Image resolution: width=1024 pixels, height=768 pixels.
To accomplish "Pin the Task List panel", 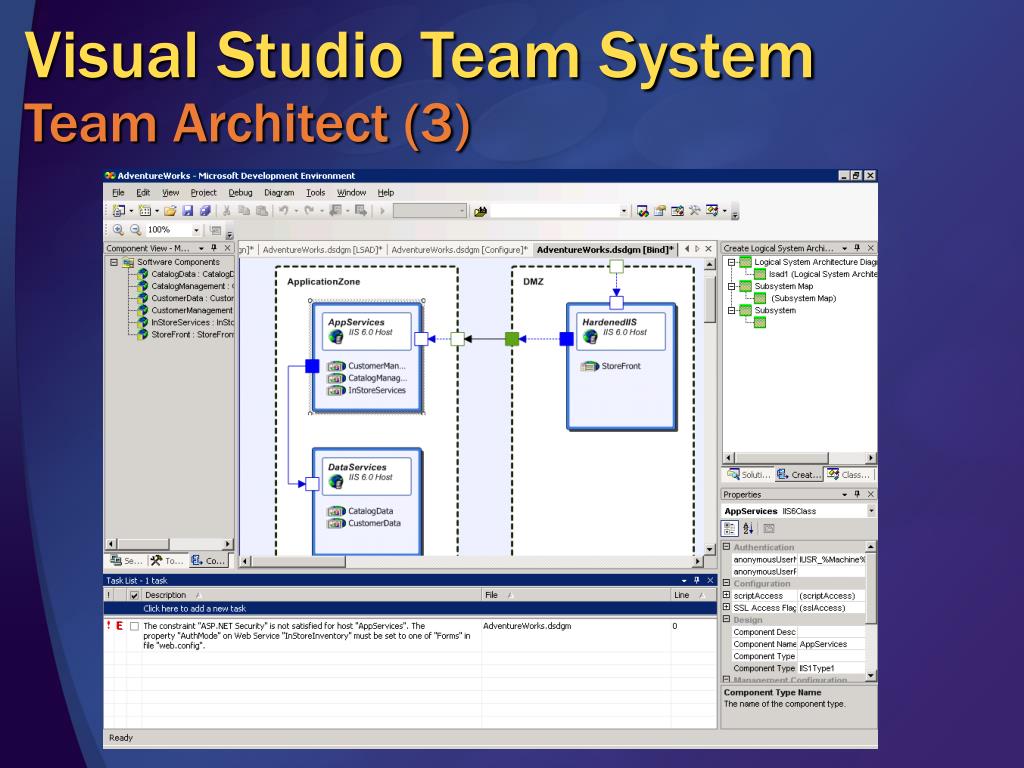I will (697, 580).
